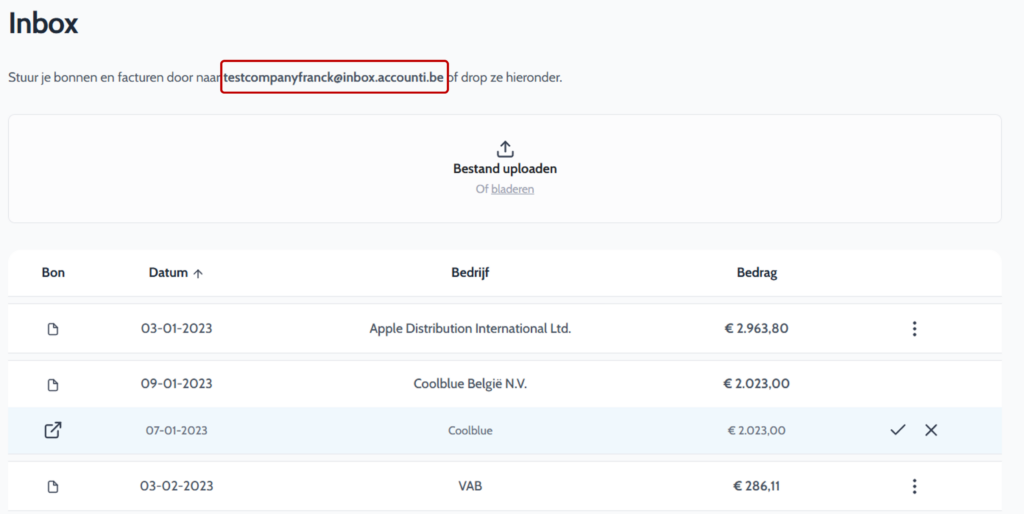Click the bladeren link
Screen dimensions: 1024x514
[x=513, y=189]
